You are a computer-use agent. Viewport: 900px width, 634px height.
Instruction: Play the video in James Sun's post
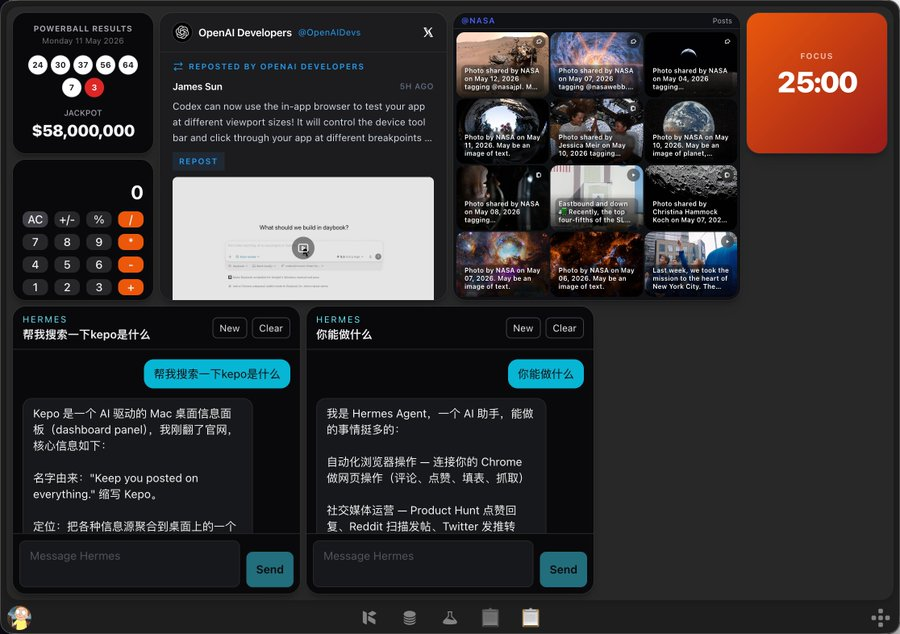(x=303, y=248)
